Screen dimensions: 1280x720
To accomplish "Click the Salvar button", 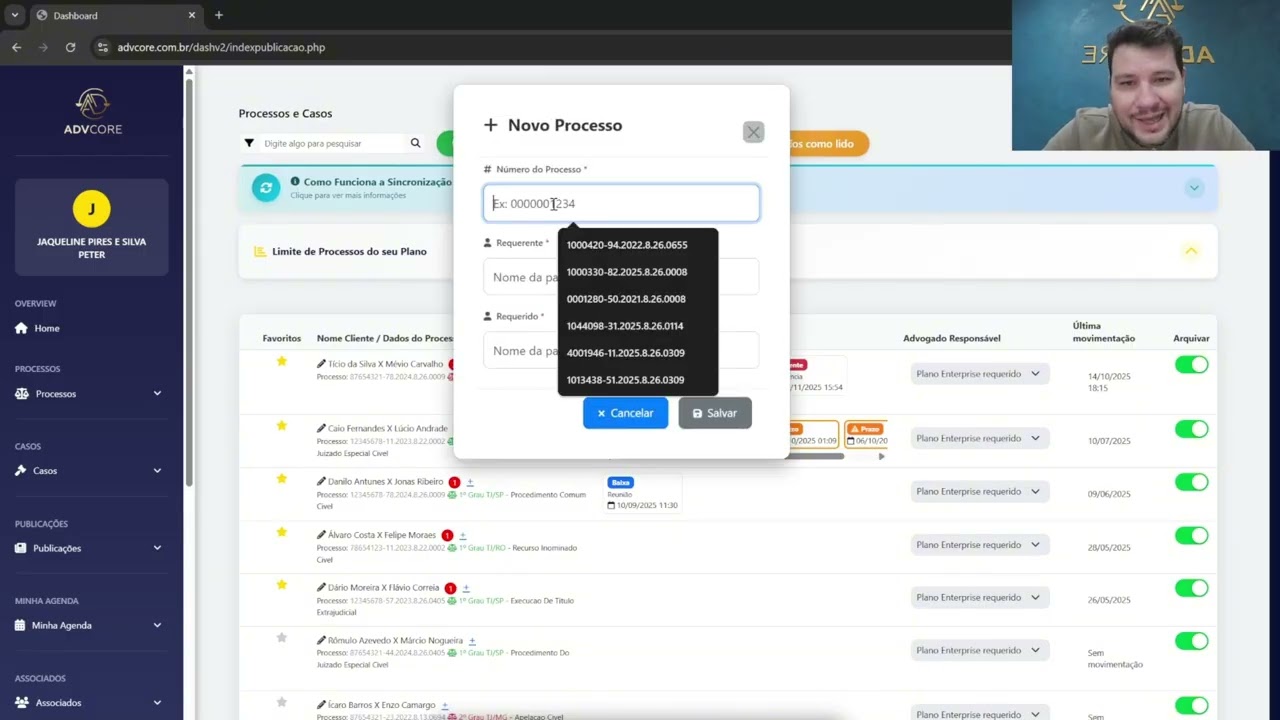I will (715, 413).
